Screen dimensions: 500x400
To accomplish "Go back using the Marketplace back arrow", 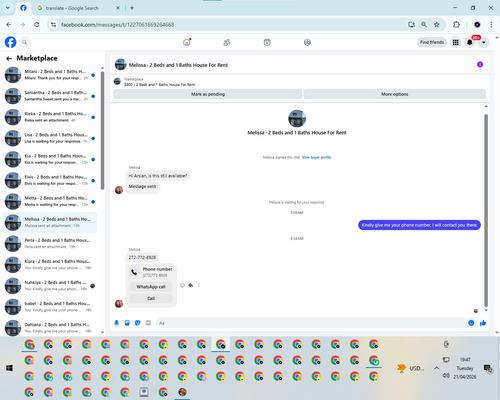I will coord(9,59).
